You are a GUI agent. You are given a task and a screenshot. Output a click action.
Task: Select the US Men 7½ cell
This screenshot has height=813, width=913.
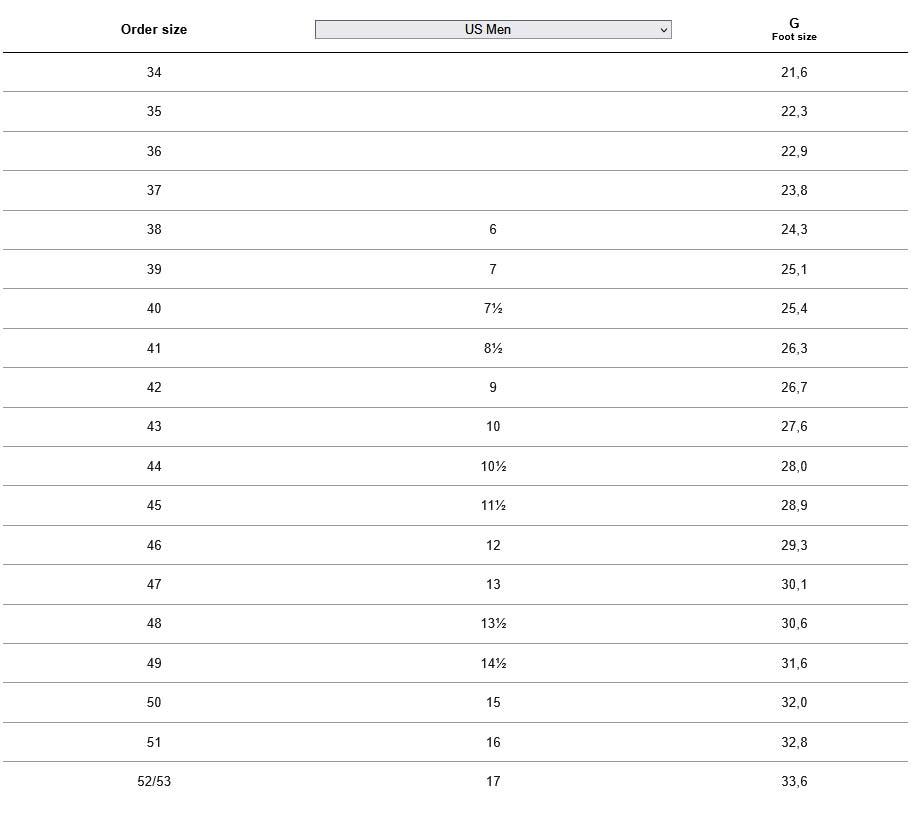(x=493, y=308)
